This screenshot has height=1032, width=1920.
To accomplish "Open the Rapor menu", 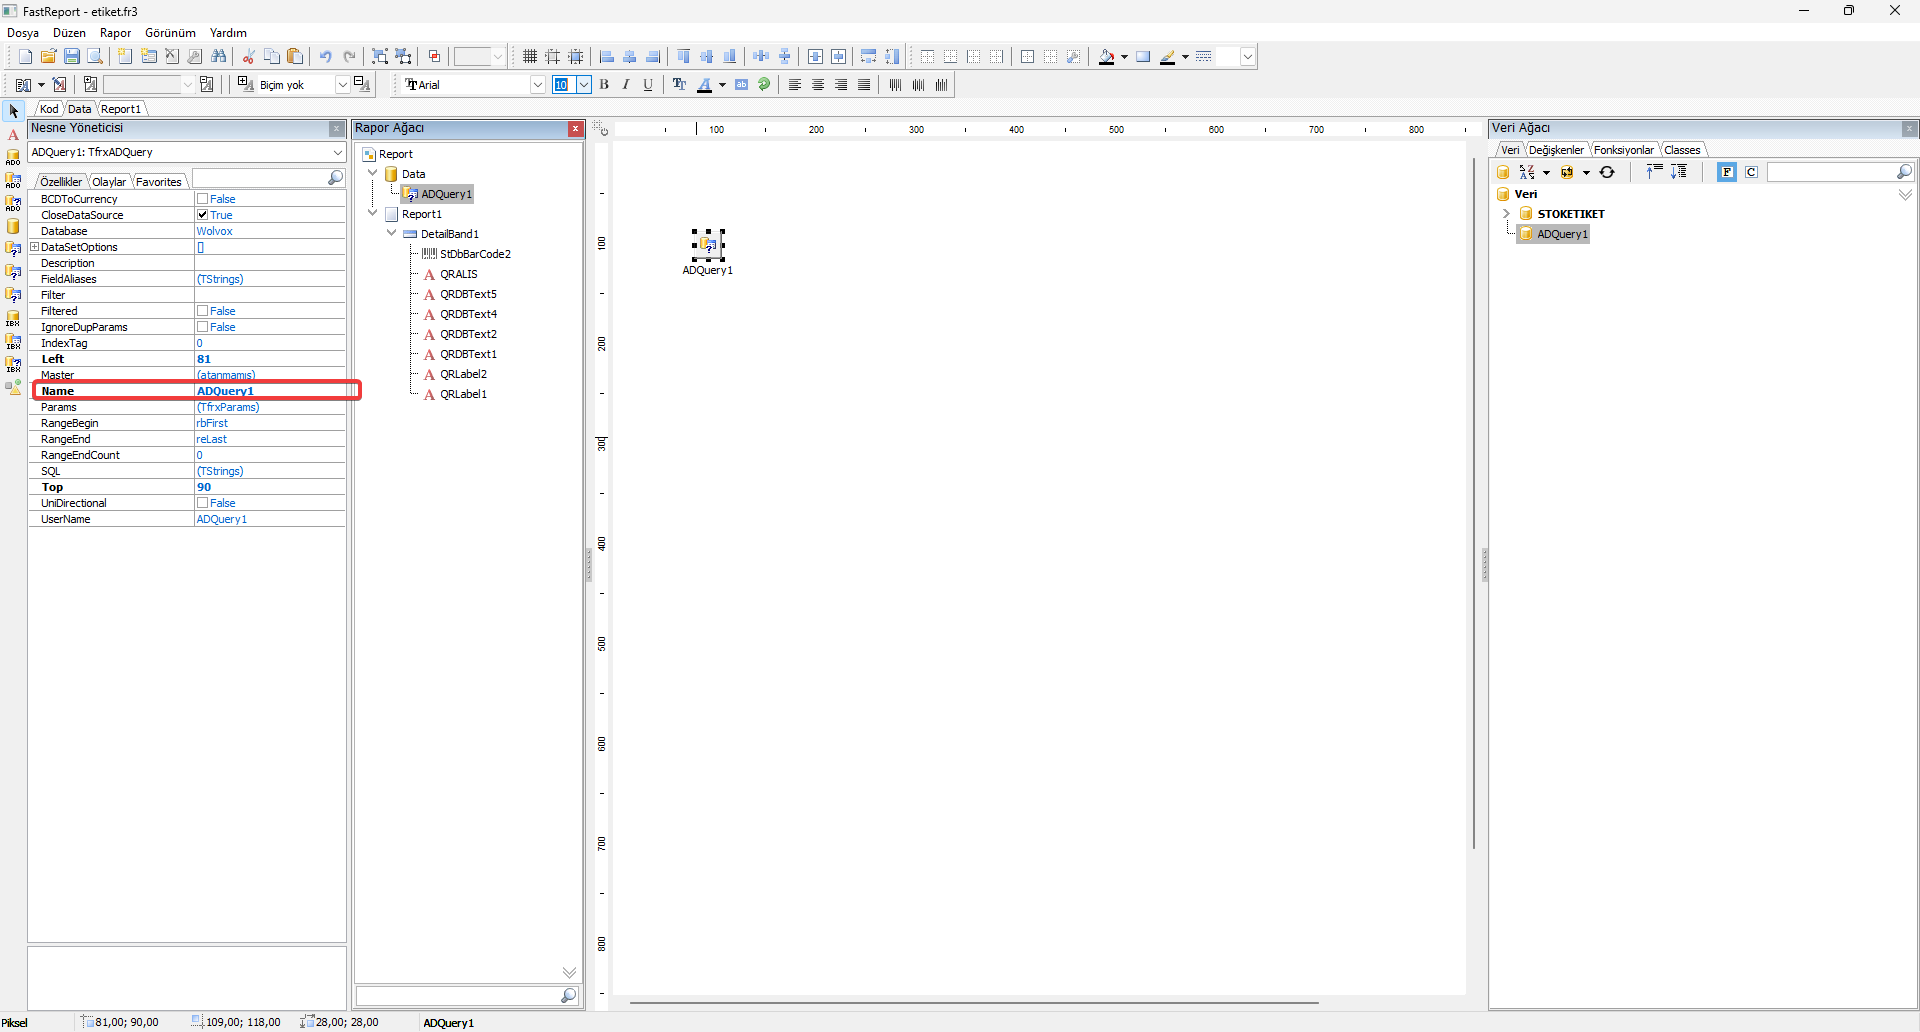I will click(x=115, y=33).
